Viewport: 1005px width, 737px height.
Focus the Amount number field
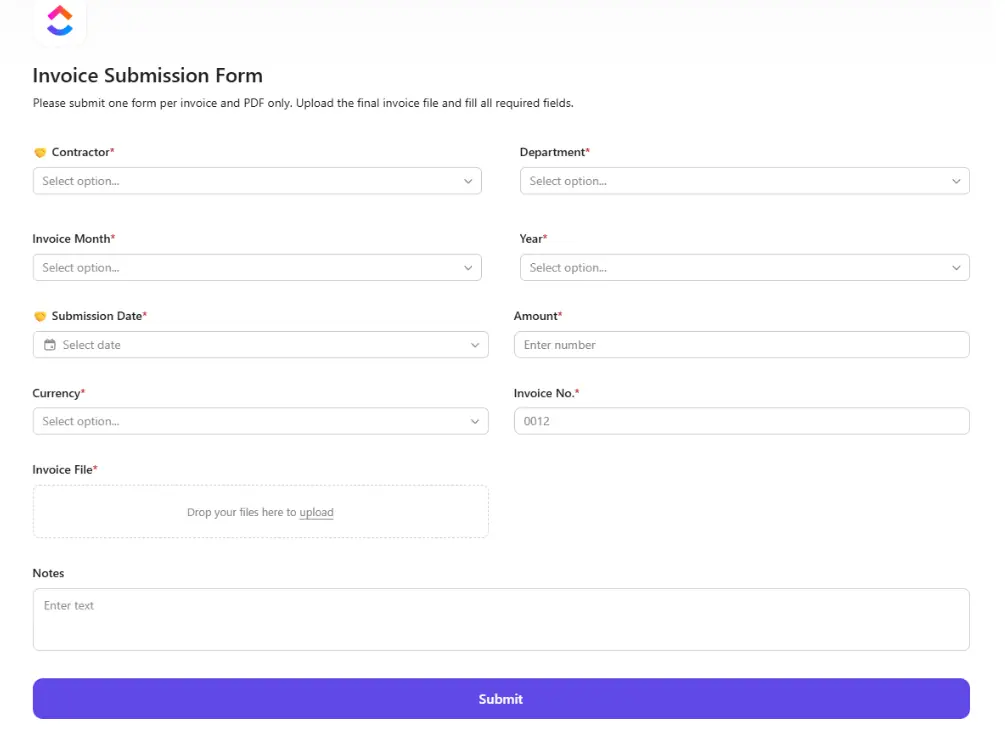pos(742,345)
